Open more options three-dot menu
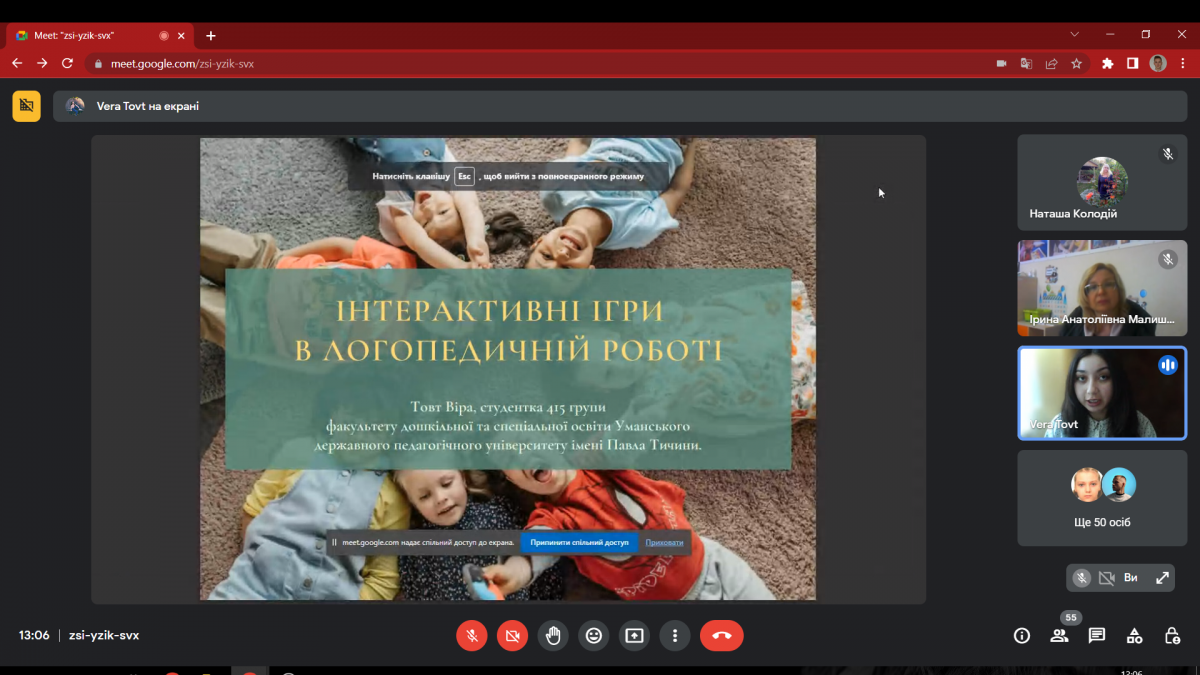The width and height of the screenshot is (1200, 675). pos(675,635)
